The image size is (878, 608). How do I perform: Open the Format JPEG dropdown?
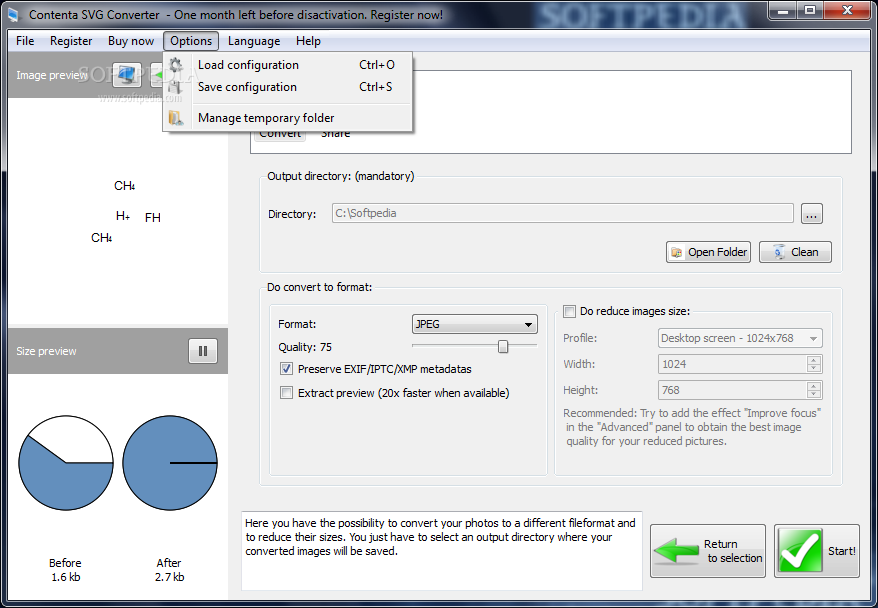click(474, 324)
